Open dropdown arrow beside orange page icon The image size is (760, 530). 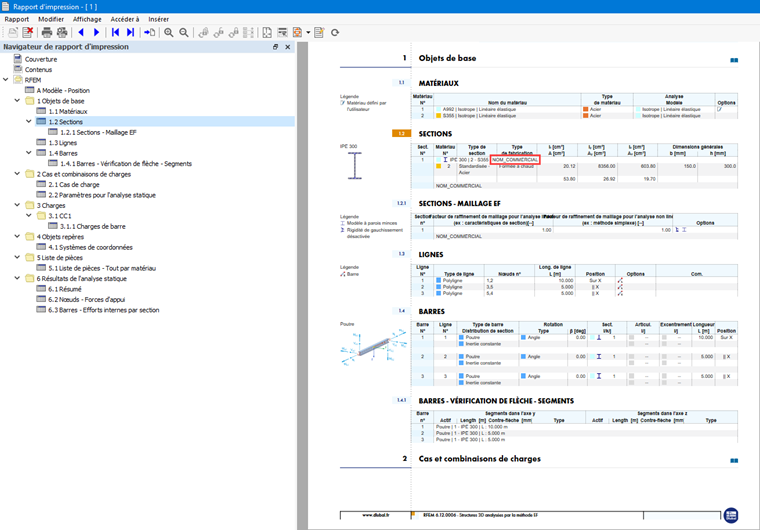point(308,32)
